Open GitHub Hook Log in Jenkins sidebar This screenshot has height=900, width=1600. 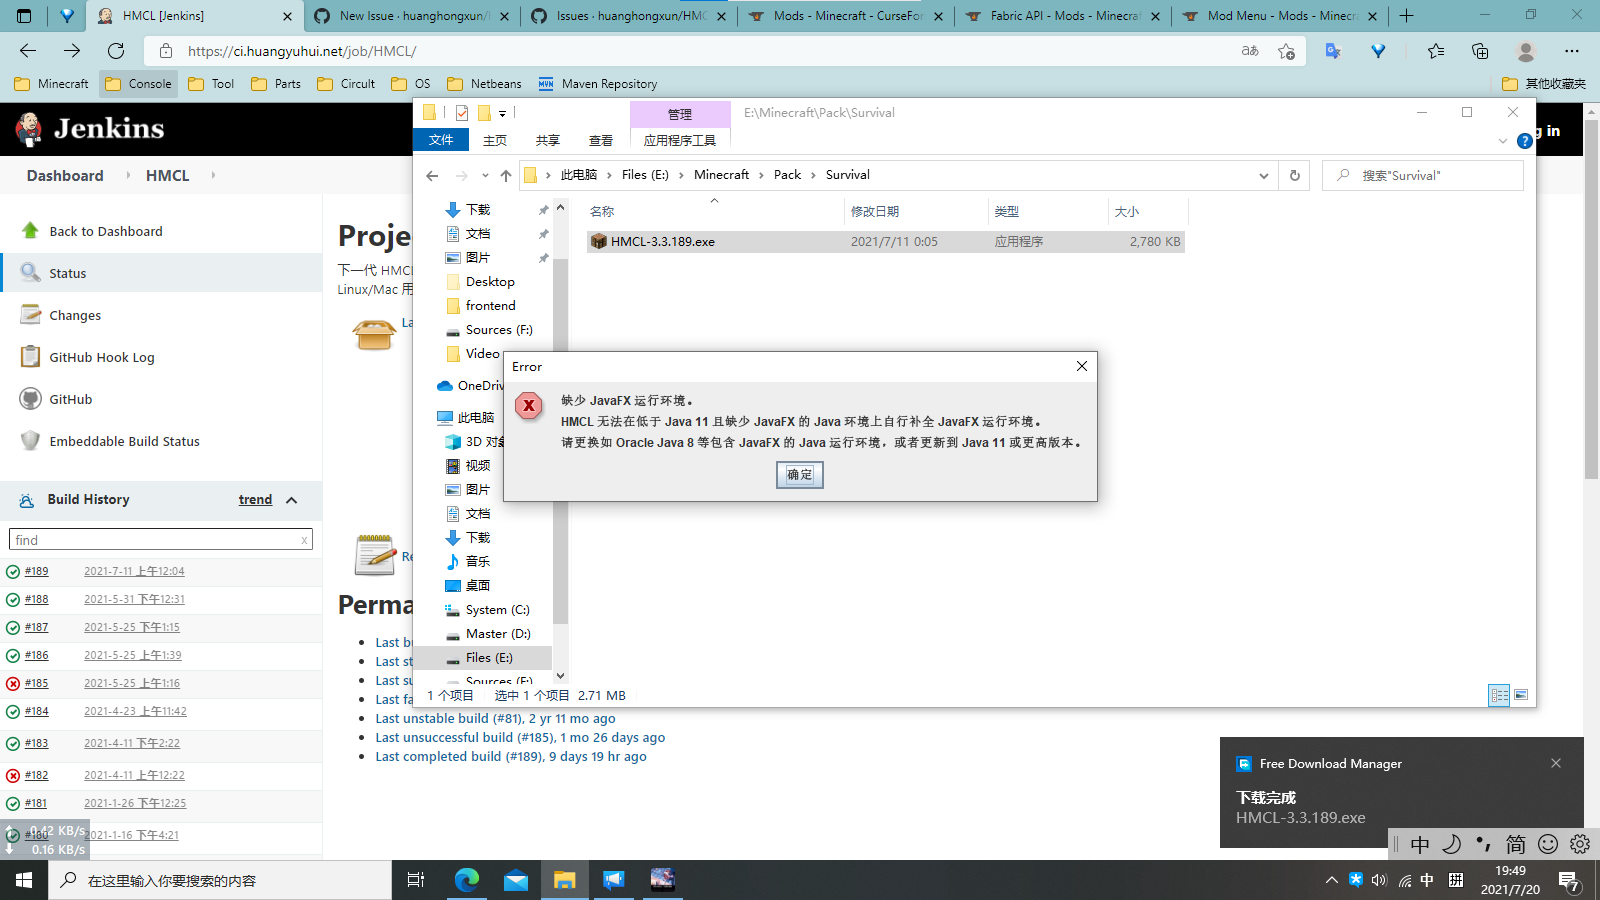click(x=101, y=357)
